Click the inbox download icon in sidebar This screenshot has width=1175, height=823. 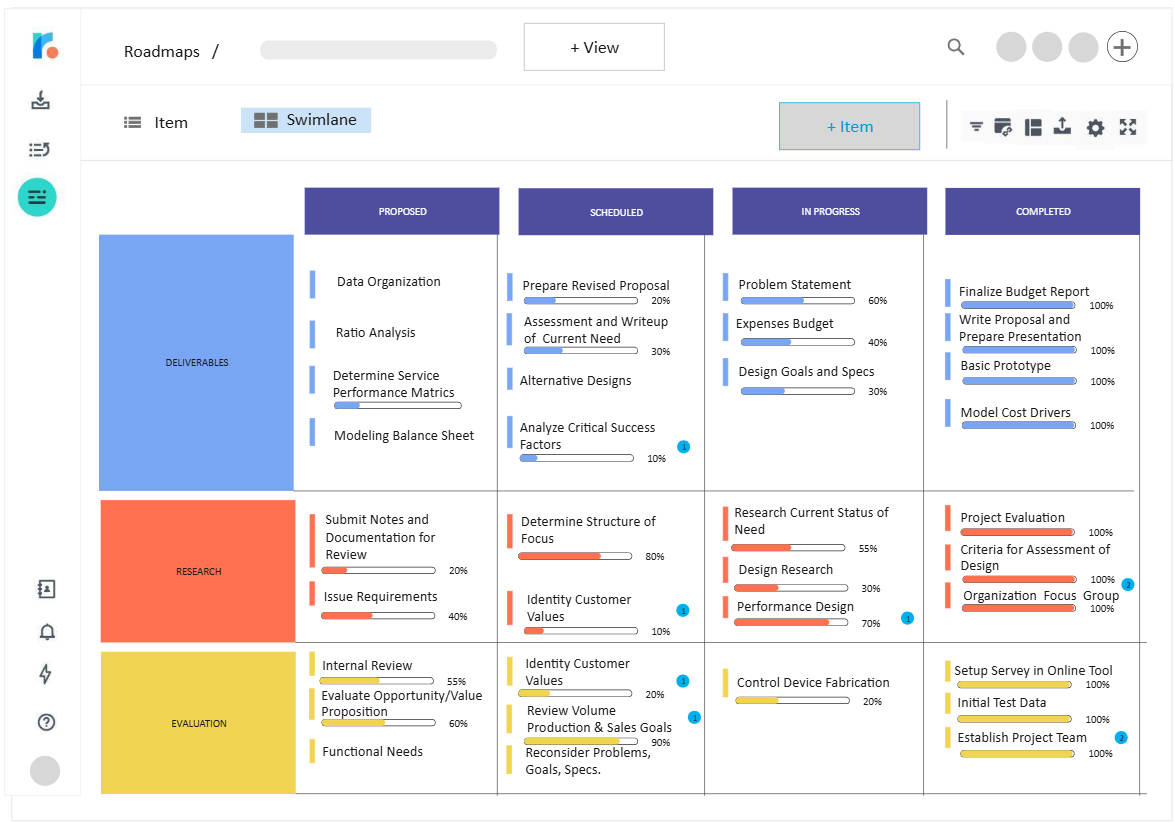coord(40,100)
